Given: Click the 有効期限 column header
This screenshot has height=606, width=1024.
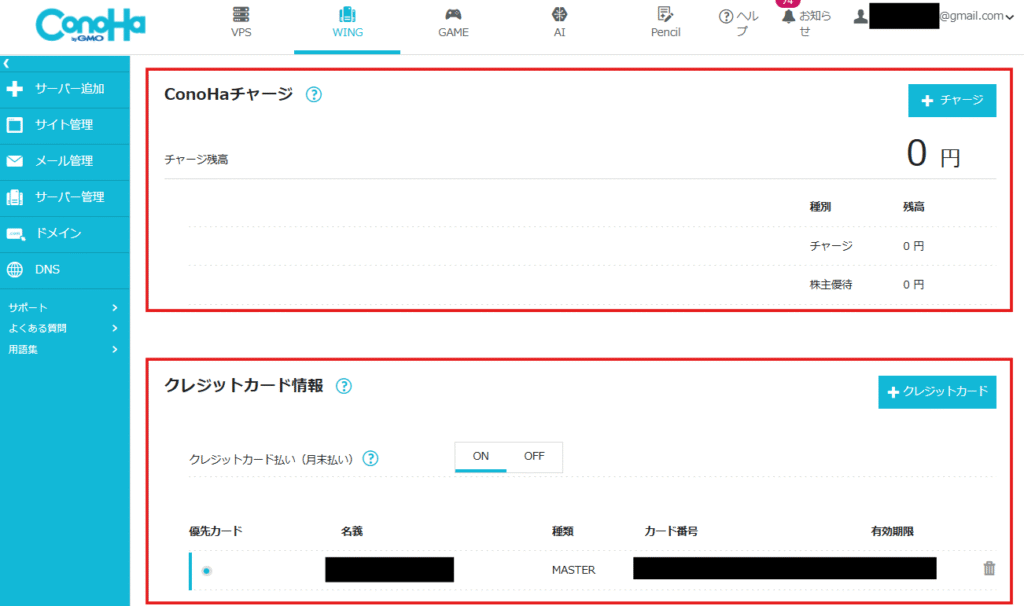Looking at the screenshot, I should click(x=892, y=532).
